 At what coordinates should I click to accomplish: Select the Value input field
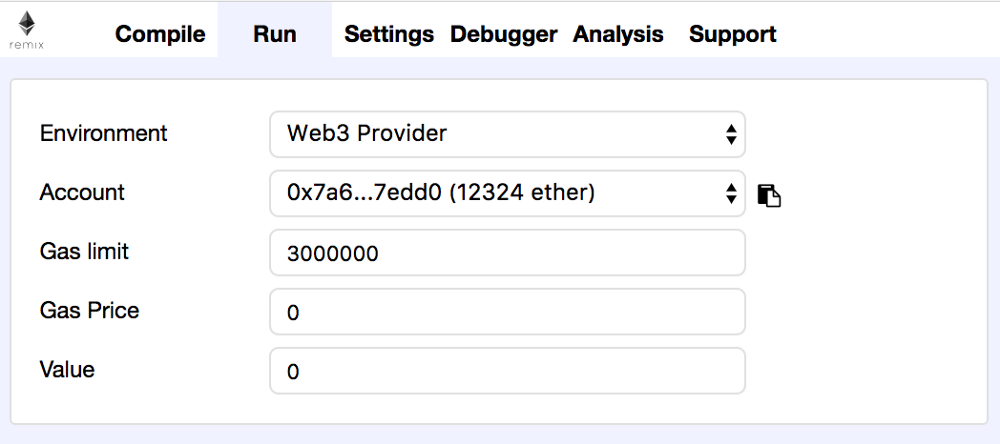point(507,371)
